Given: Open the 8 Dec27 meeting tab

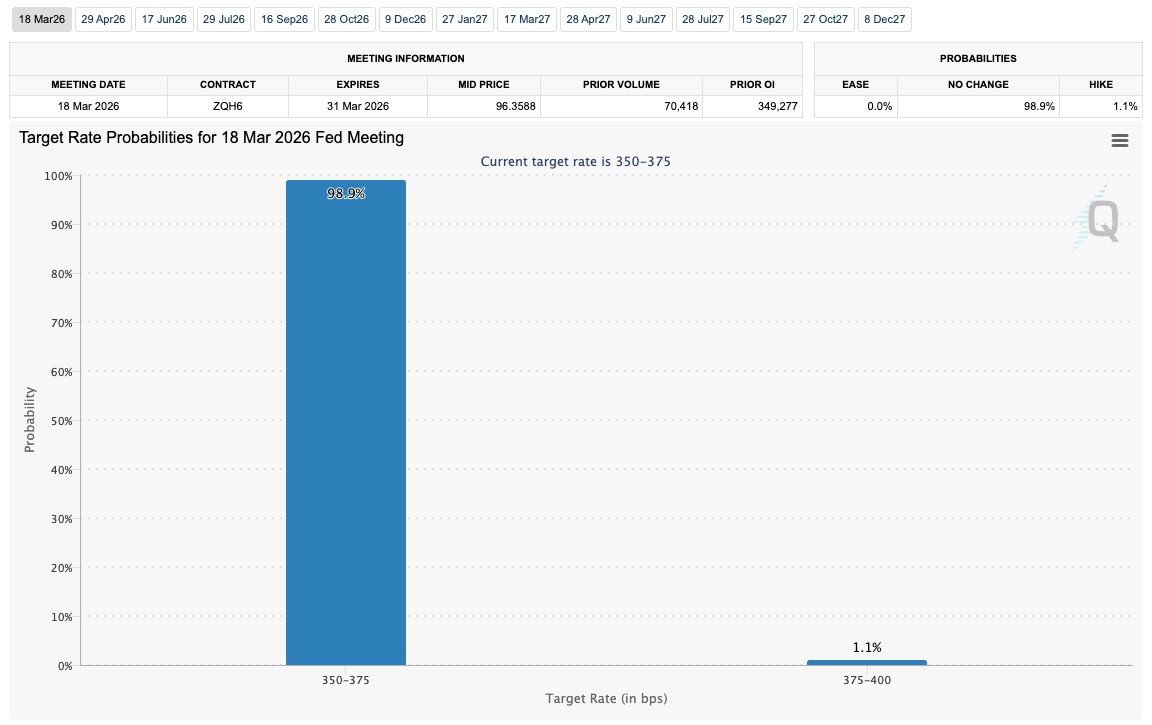Looking at the screenshot, I should pos(884,19).
